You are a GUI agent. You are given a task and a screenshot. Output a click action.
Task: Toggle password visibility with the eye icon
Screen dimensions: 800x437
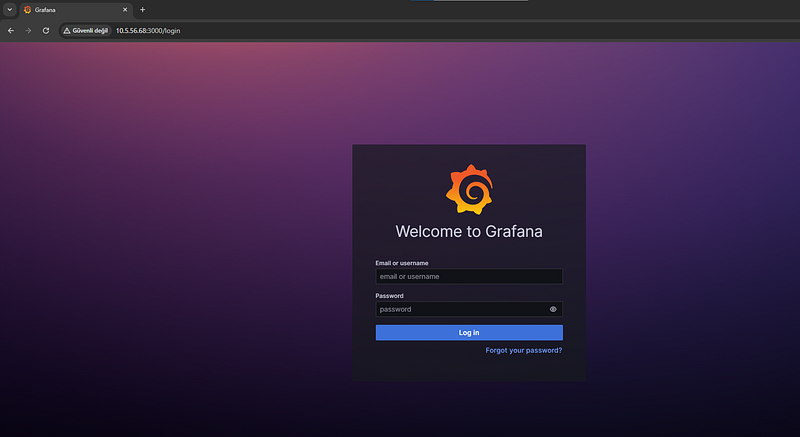[553, 309]
